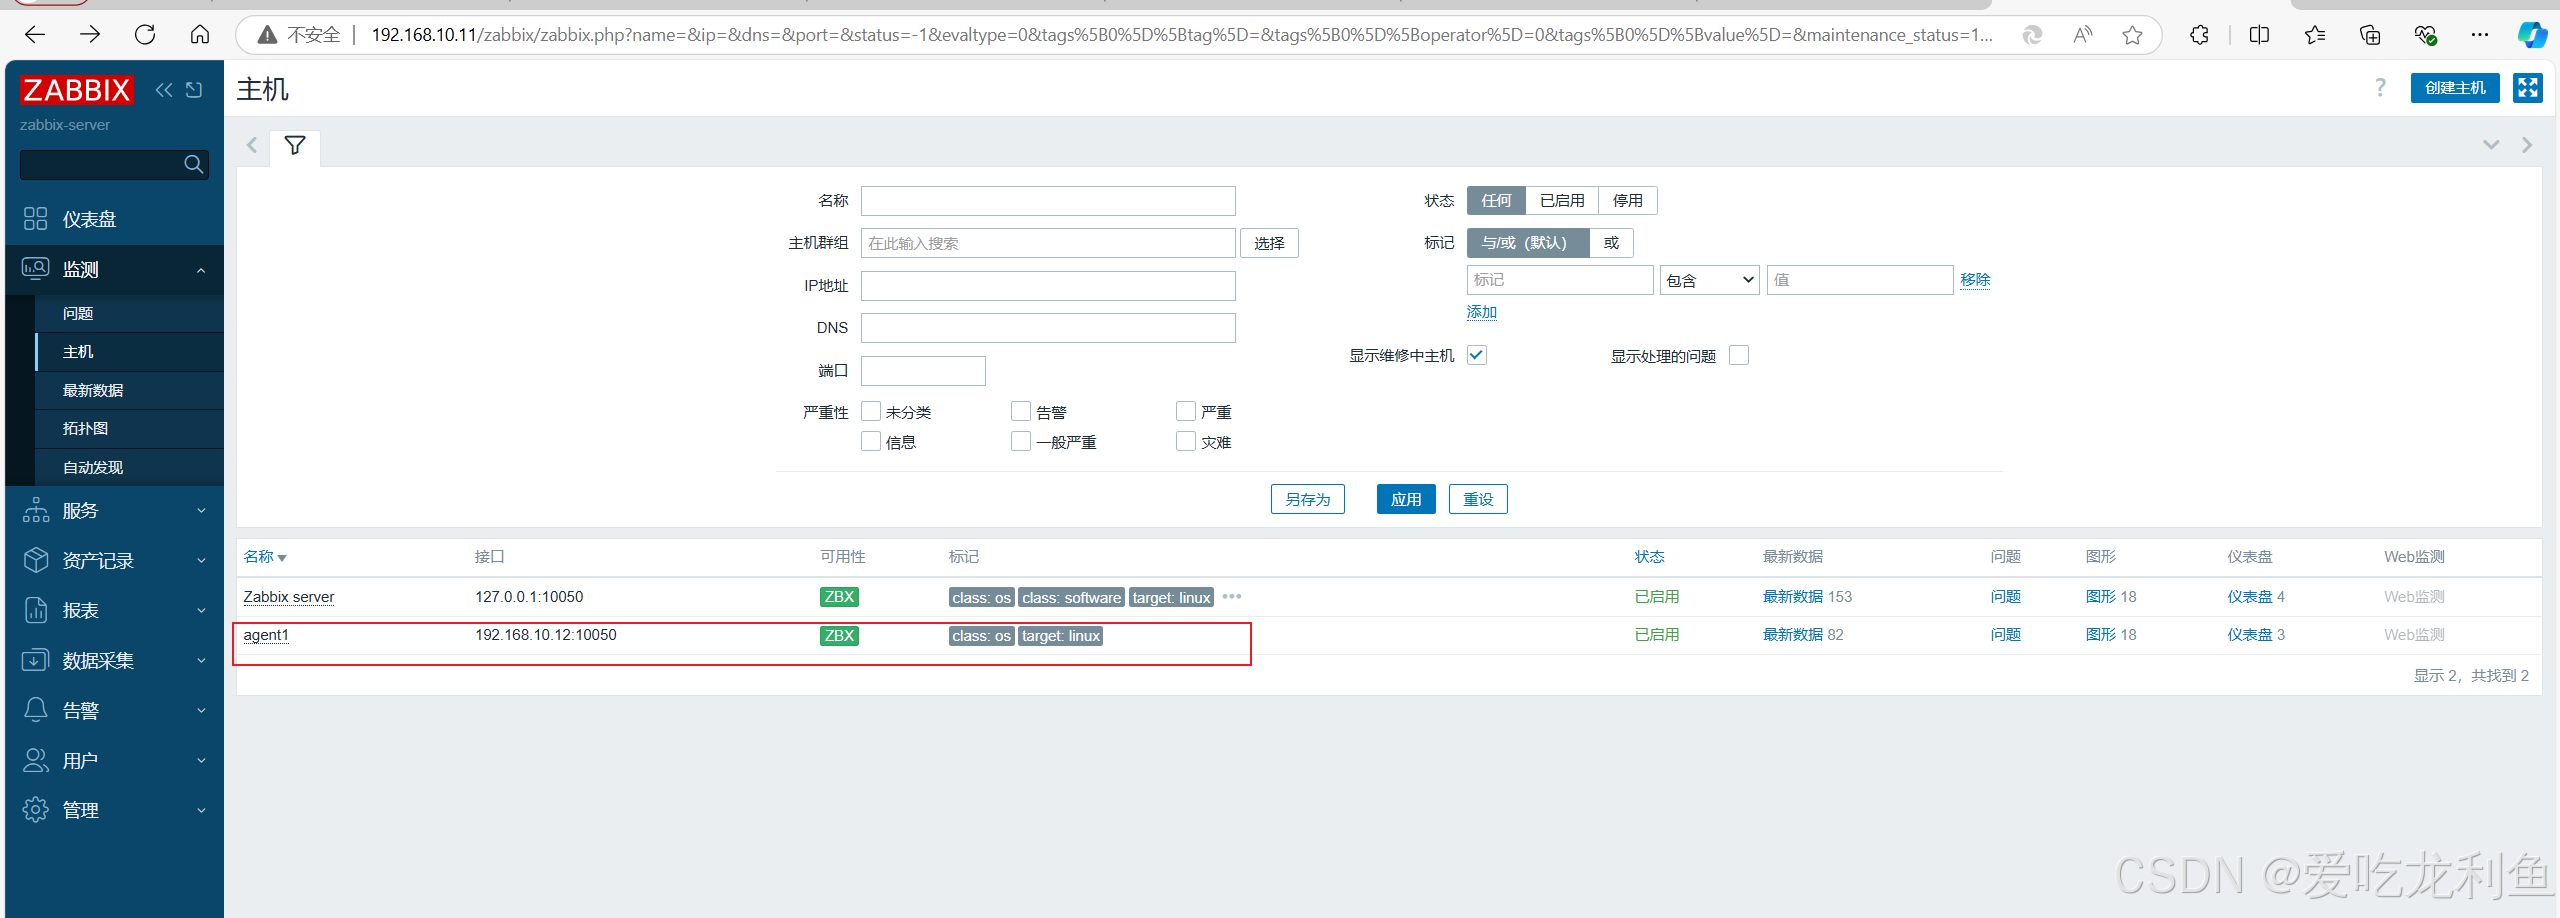Reload the page with refresh icon
The width and height of the screenshot is (2560, 918).
click(145, 35)
